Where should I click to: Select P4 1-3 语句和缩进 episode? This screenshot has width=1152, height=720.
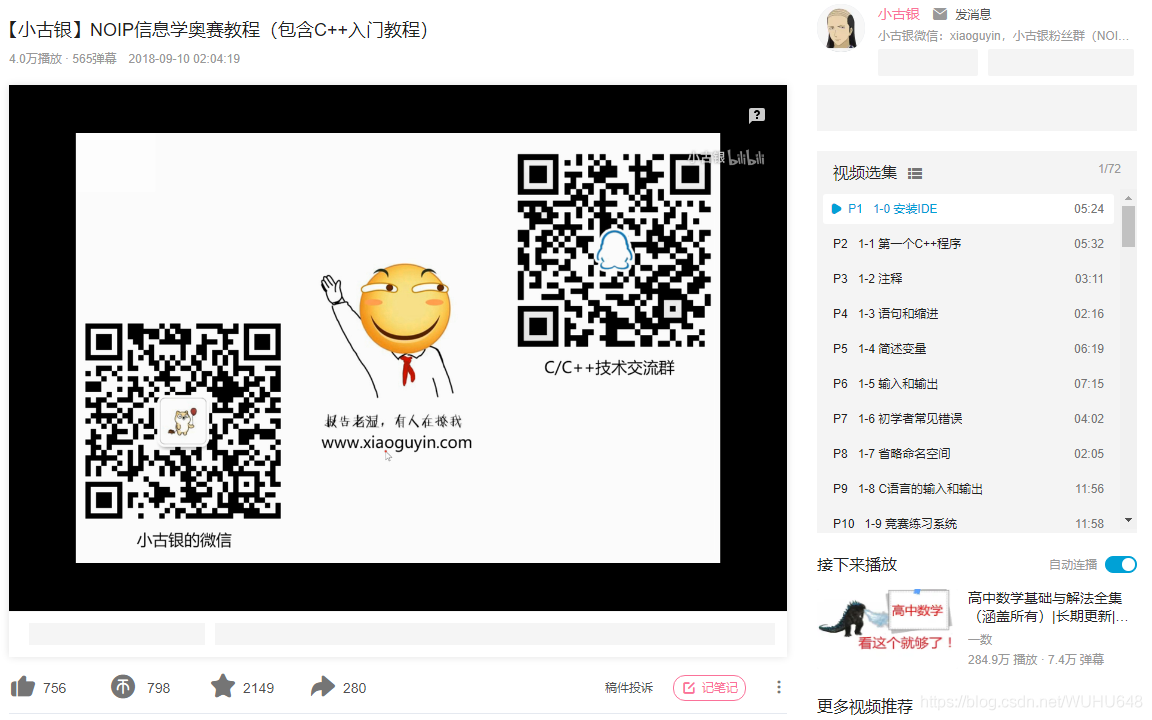coord(968,314)
